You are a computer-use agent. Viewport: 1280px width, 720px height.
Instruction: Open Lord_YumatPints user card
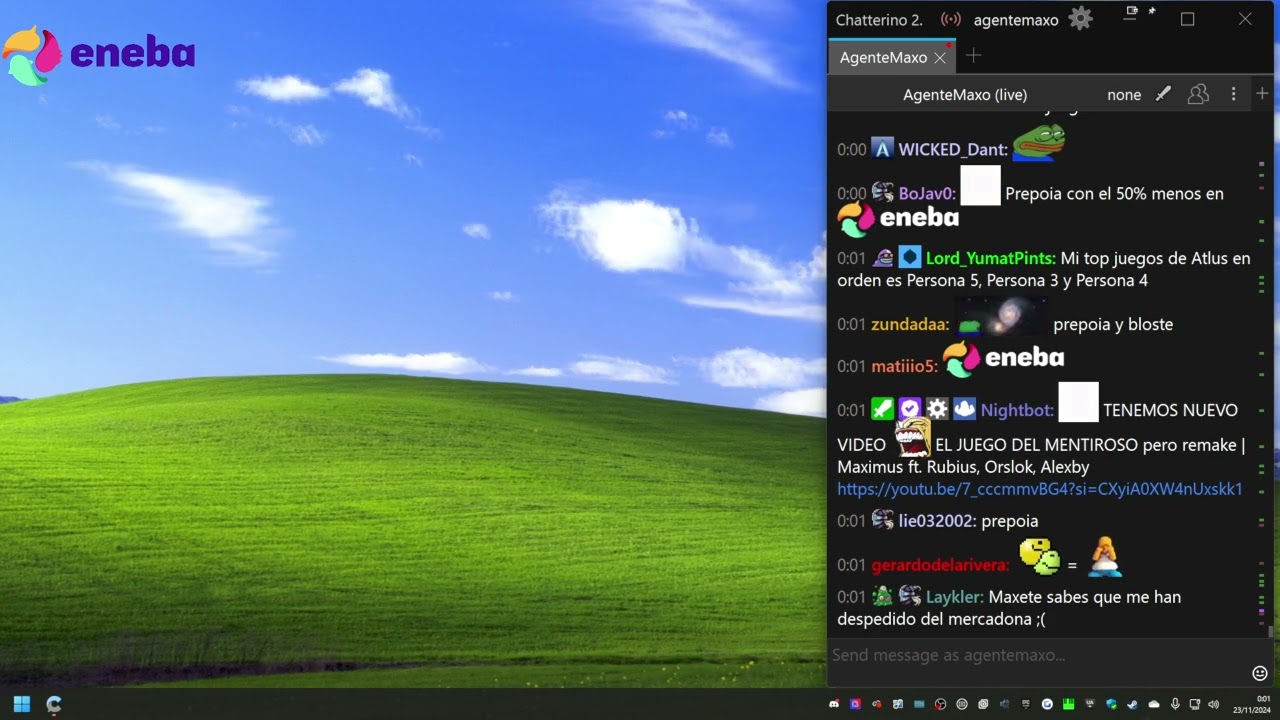click(990, 258)
